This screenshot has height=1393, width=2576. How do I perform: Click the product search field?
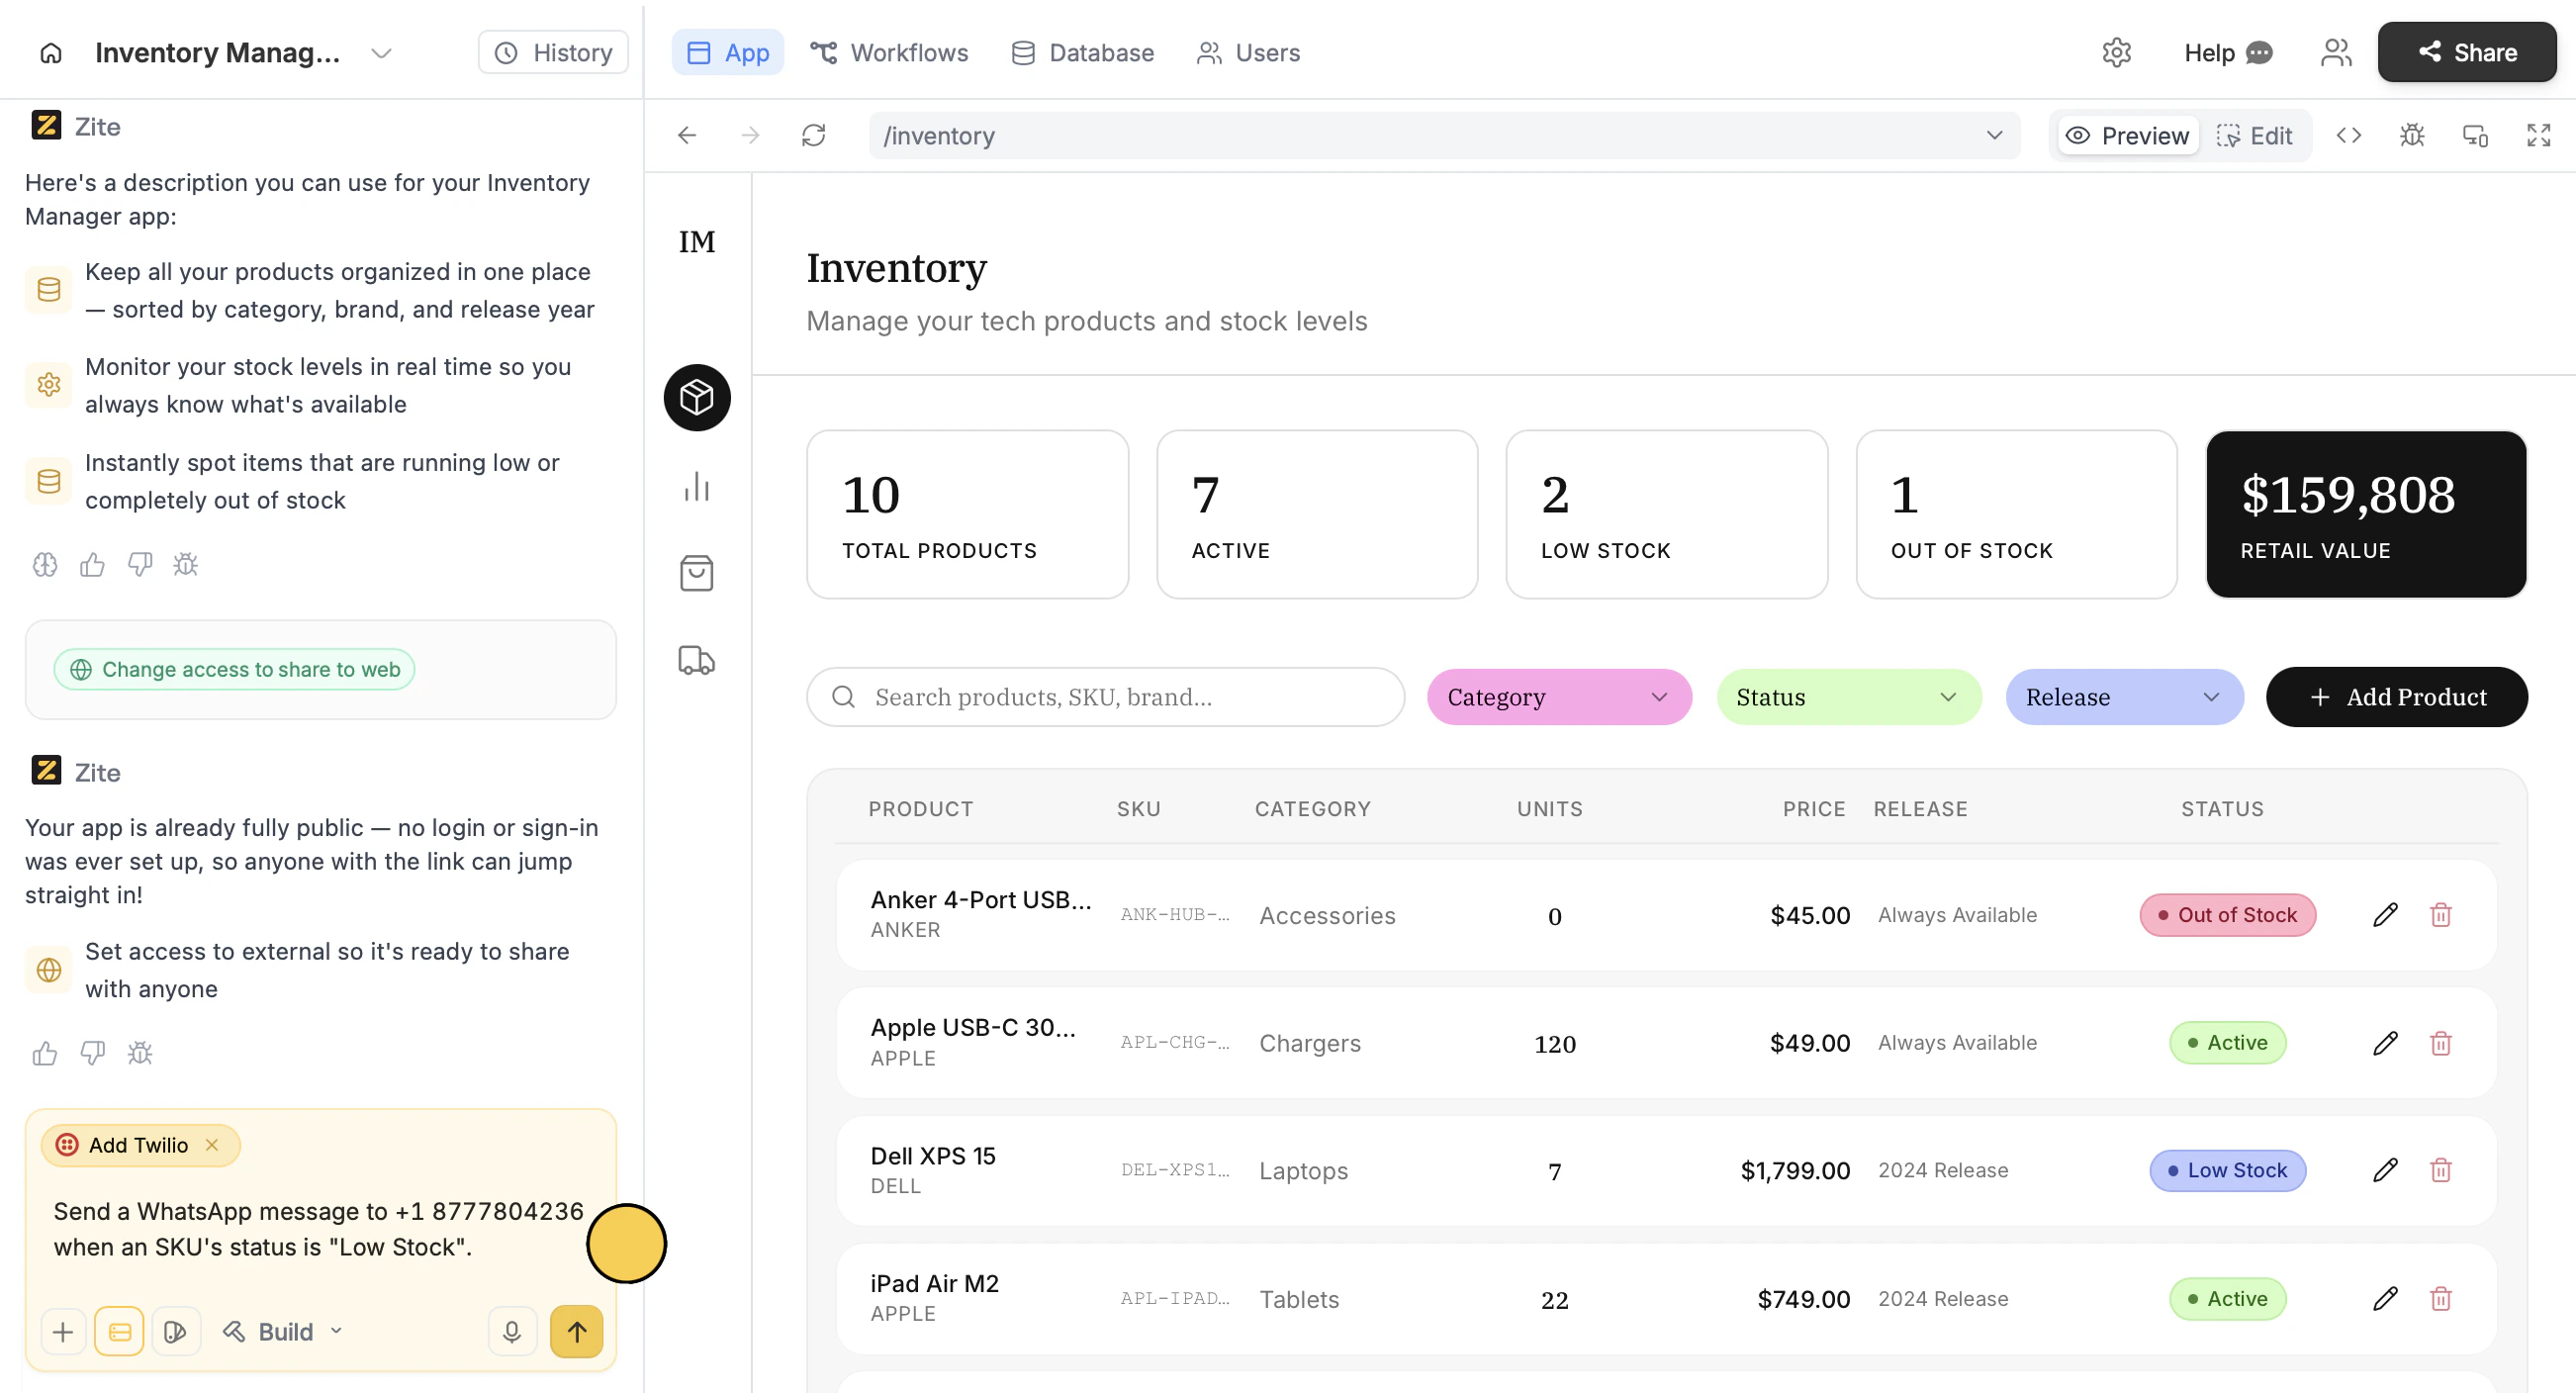1104,697
